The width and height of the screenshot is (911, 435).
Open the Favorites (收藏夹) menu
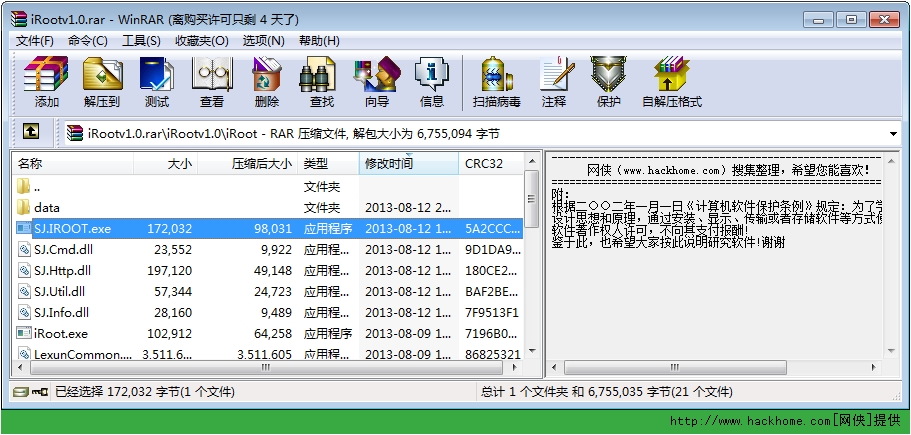click(202, 41)
